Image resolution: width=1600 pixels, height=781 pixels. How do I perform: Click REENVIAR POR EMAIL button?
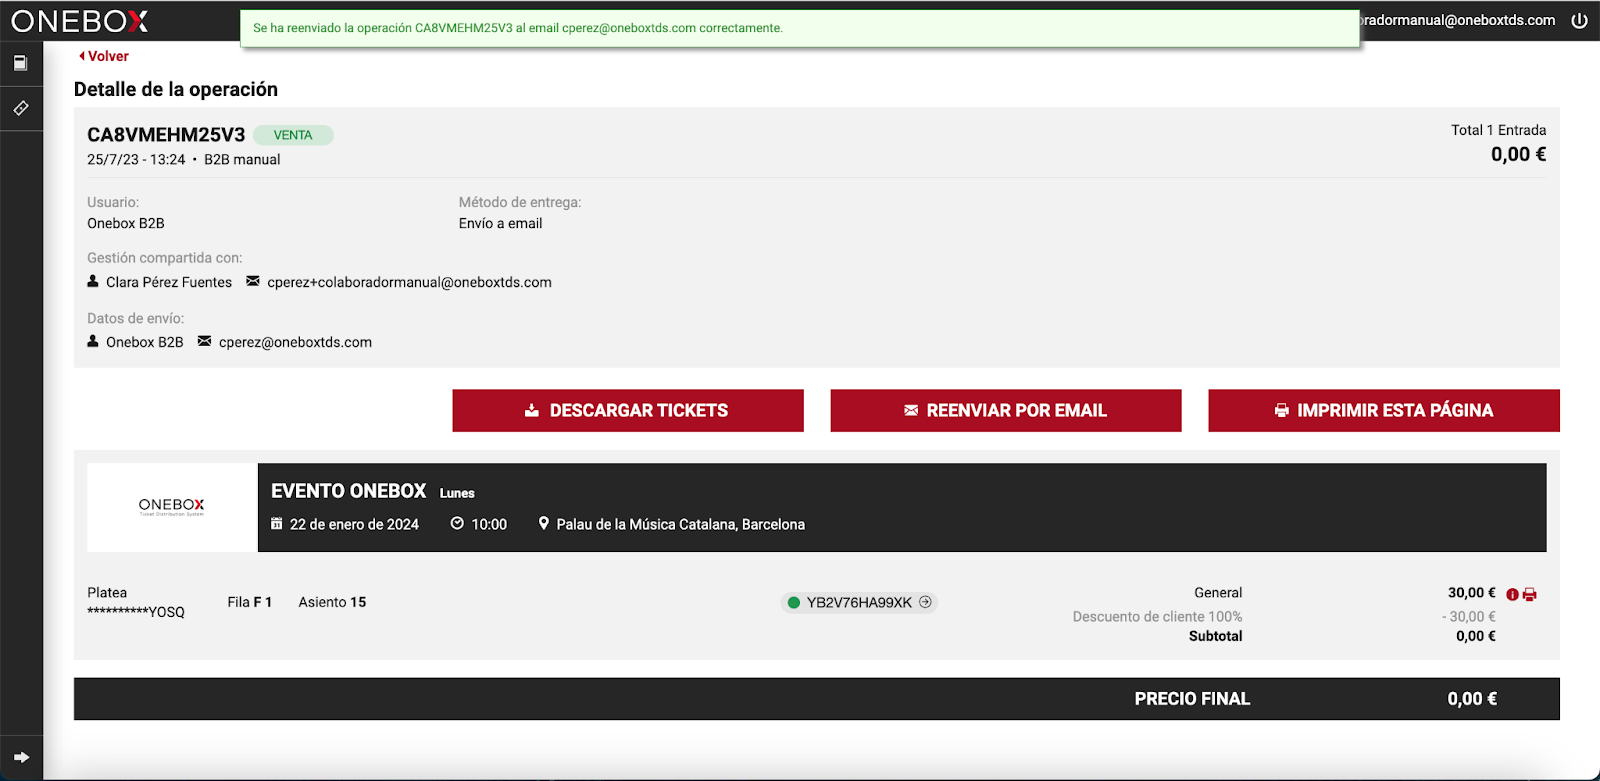pyautogui.click(x=1006, y=410)
